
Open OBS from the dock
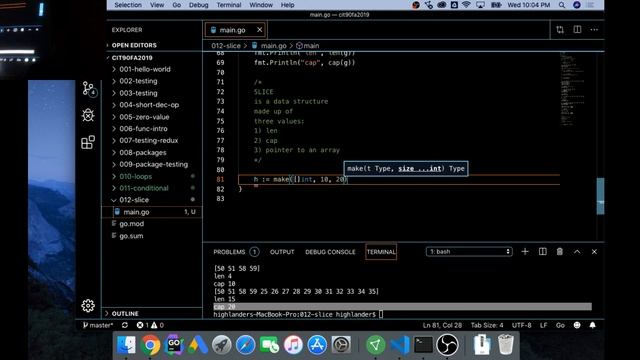447,345
